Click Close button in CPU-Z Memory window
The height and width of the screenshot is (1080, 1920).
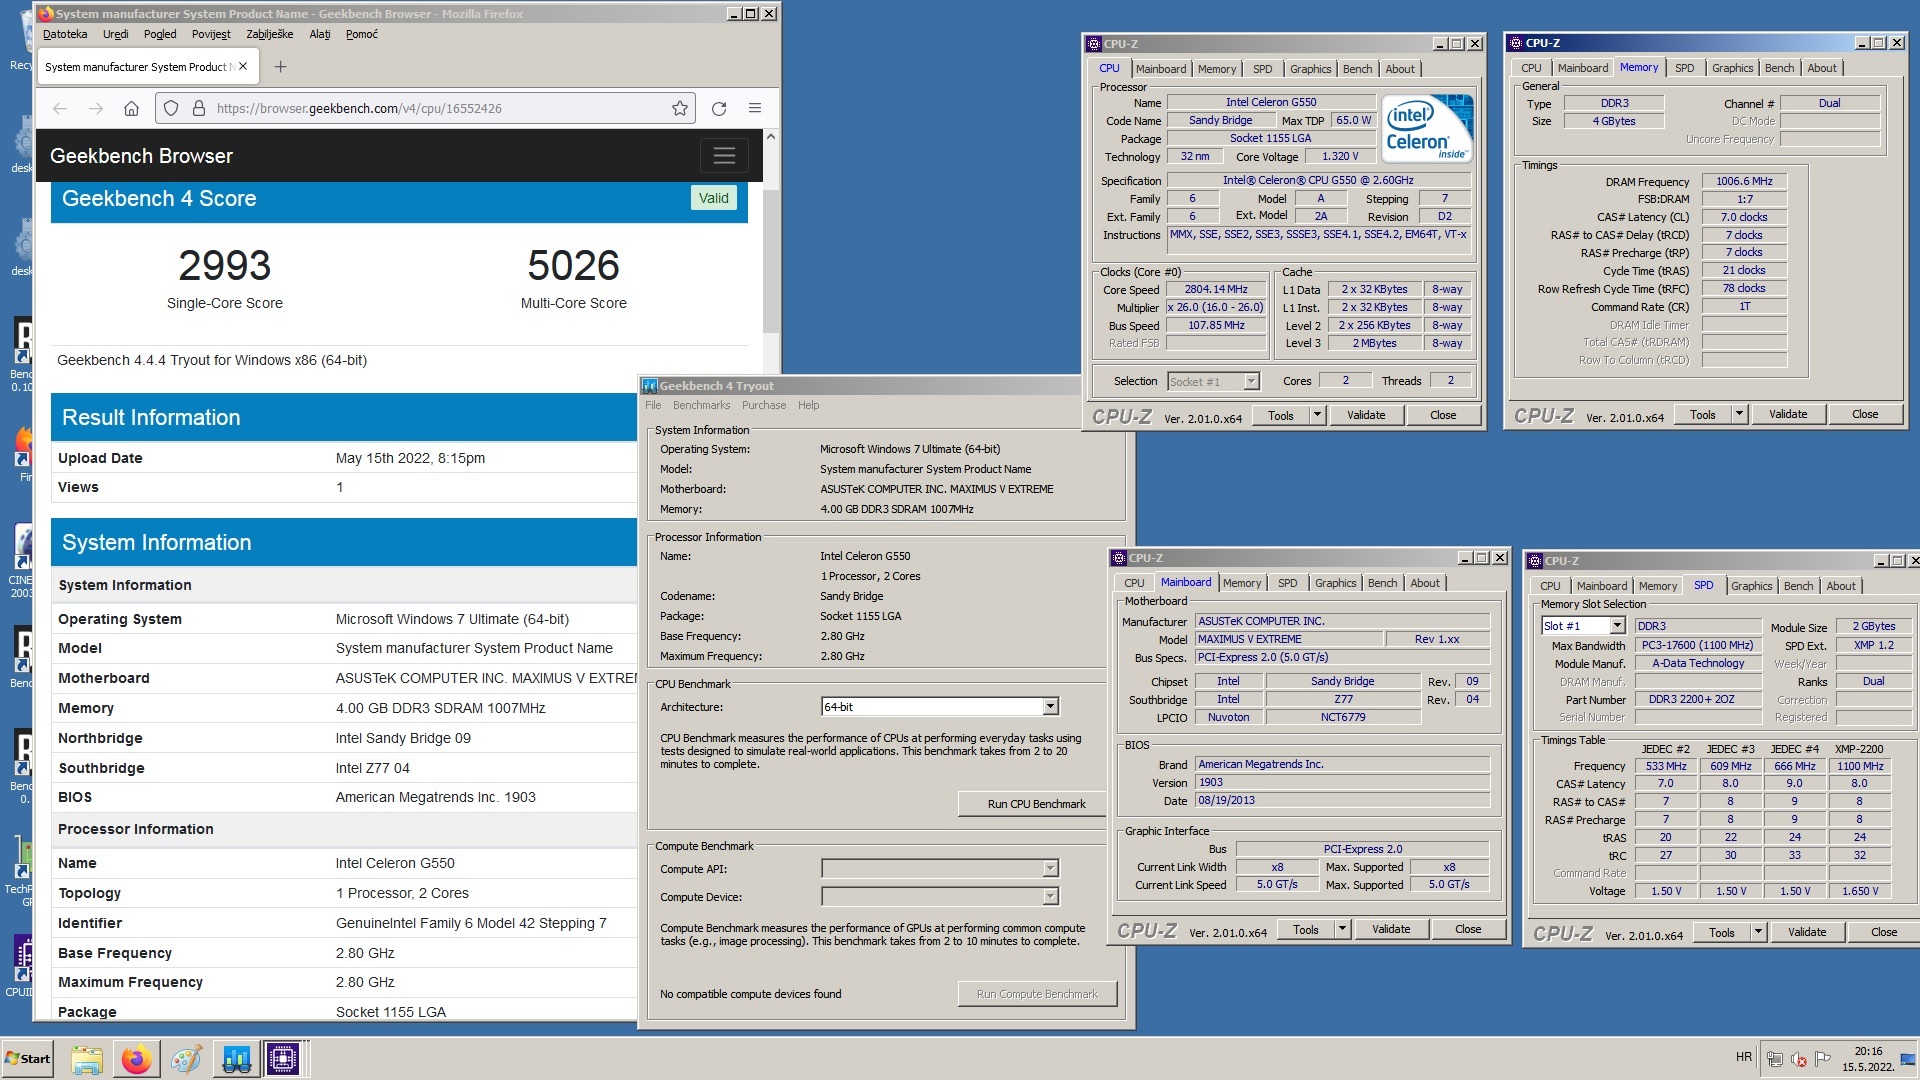(x=1865, y=414)
